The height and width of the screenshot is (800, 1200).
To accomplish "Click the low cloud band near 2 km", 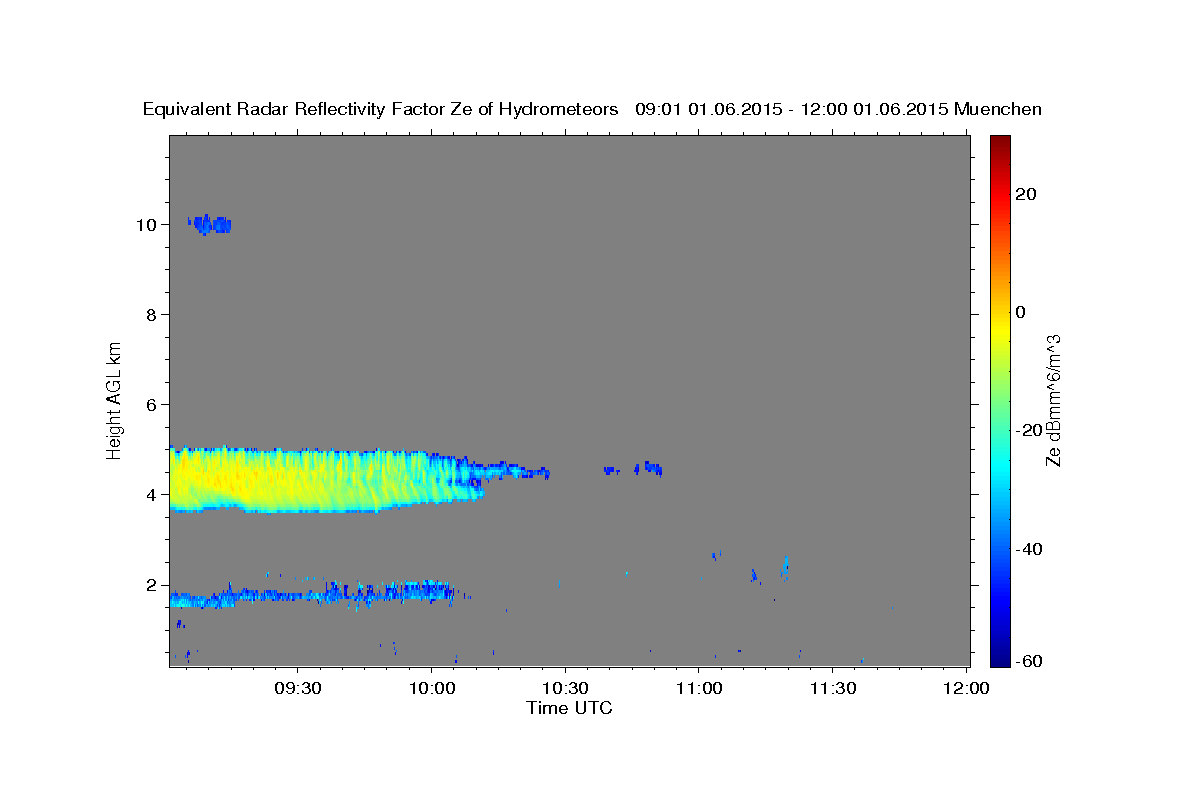I will (310, 594).
